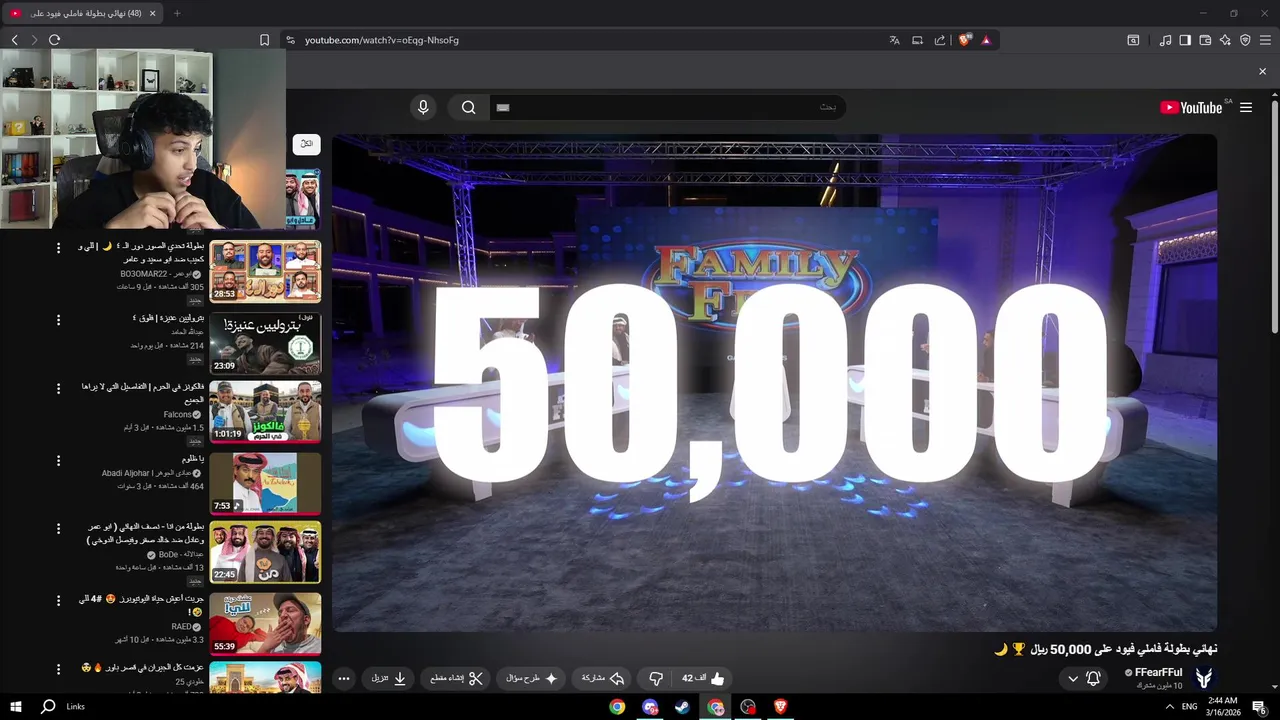
Task: Click the FFearFFul channel avatar
Action: [1204, 678]
